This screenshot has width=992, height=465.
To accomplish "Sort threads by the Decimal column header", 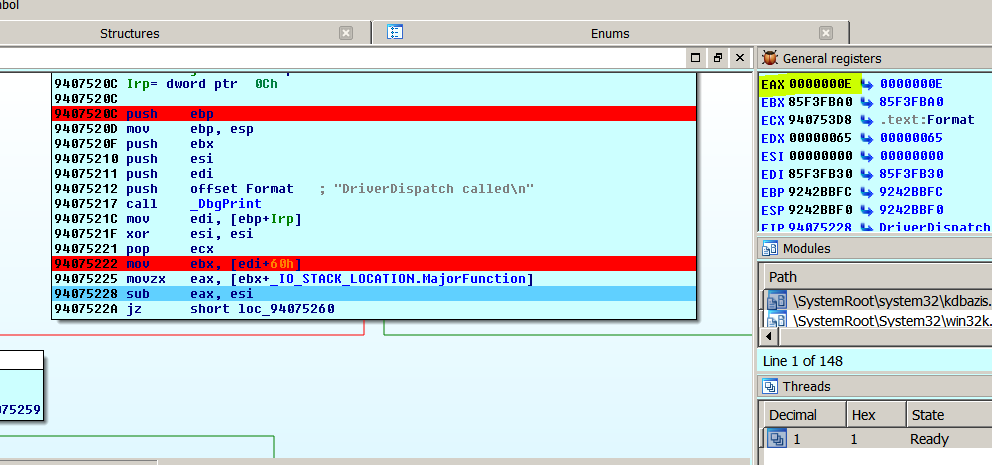I will click(792, 414).
